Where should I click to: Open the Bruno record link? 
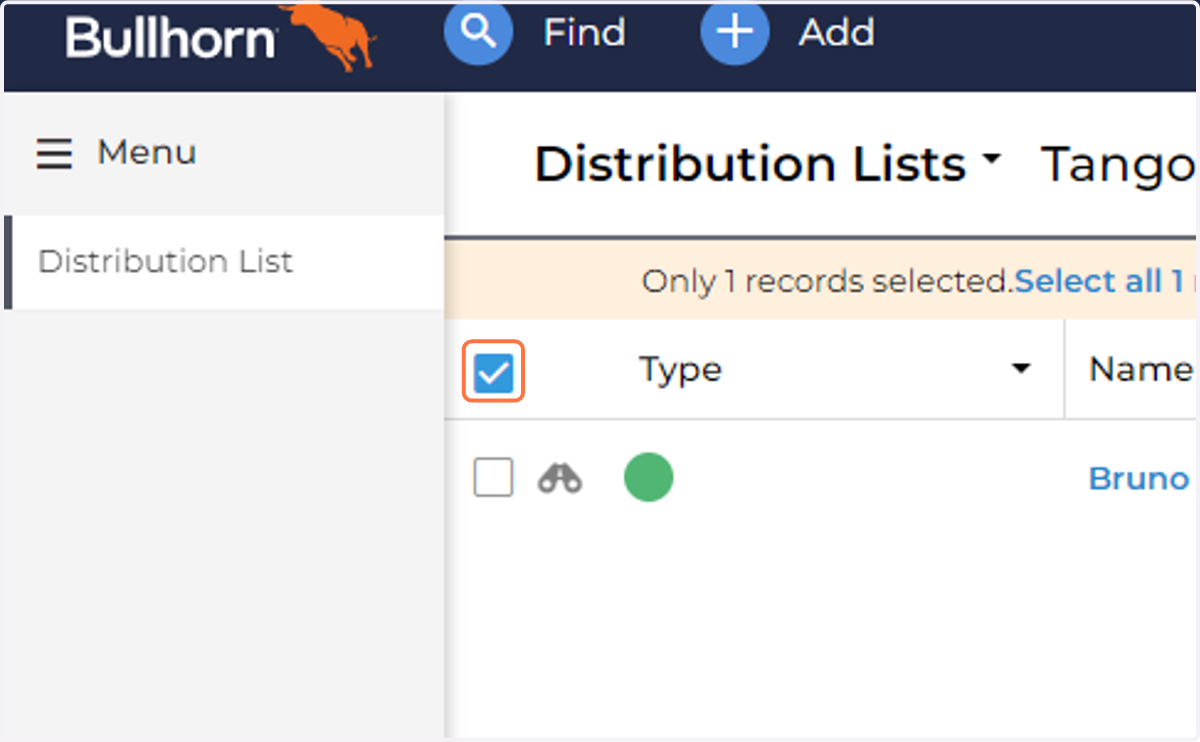tap(1138, 478)
